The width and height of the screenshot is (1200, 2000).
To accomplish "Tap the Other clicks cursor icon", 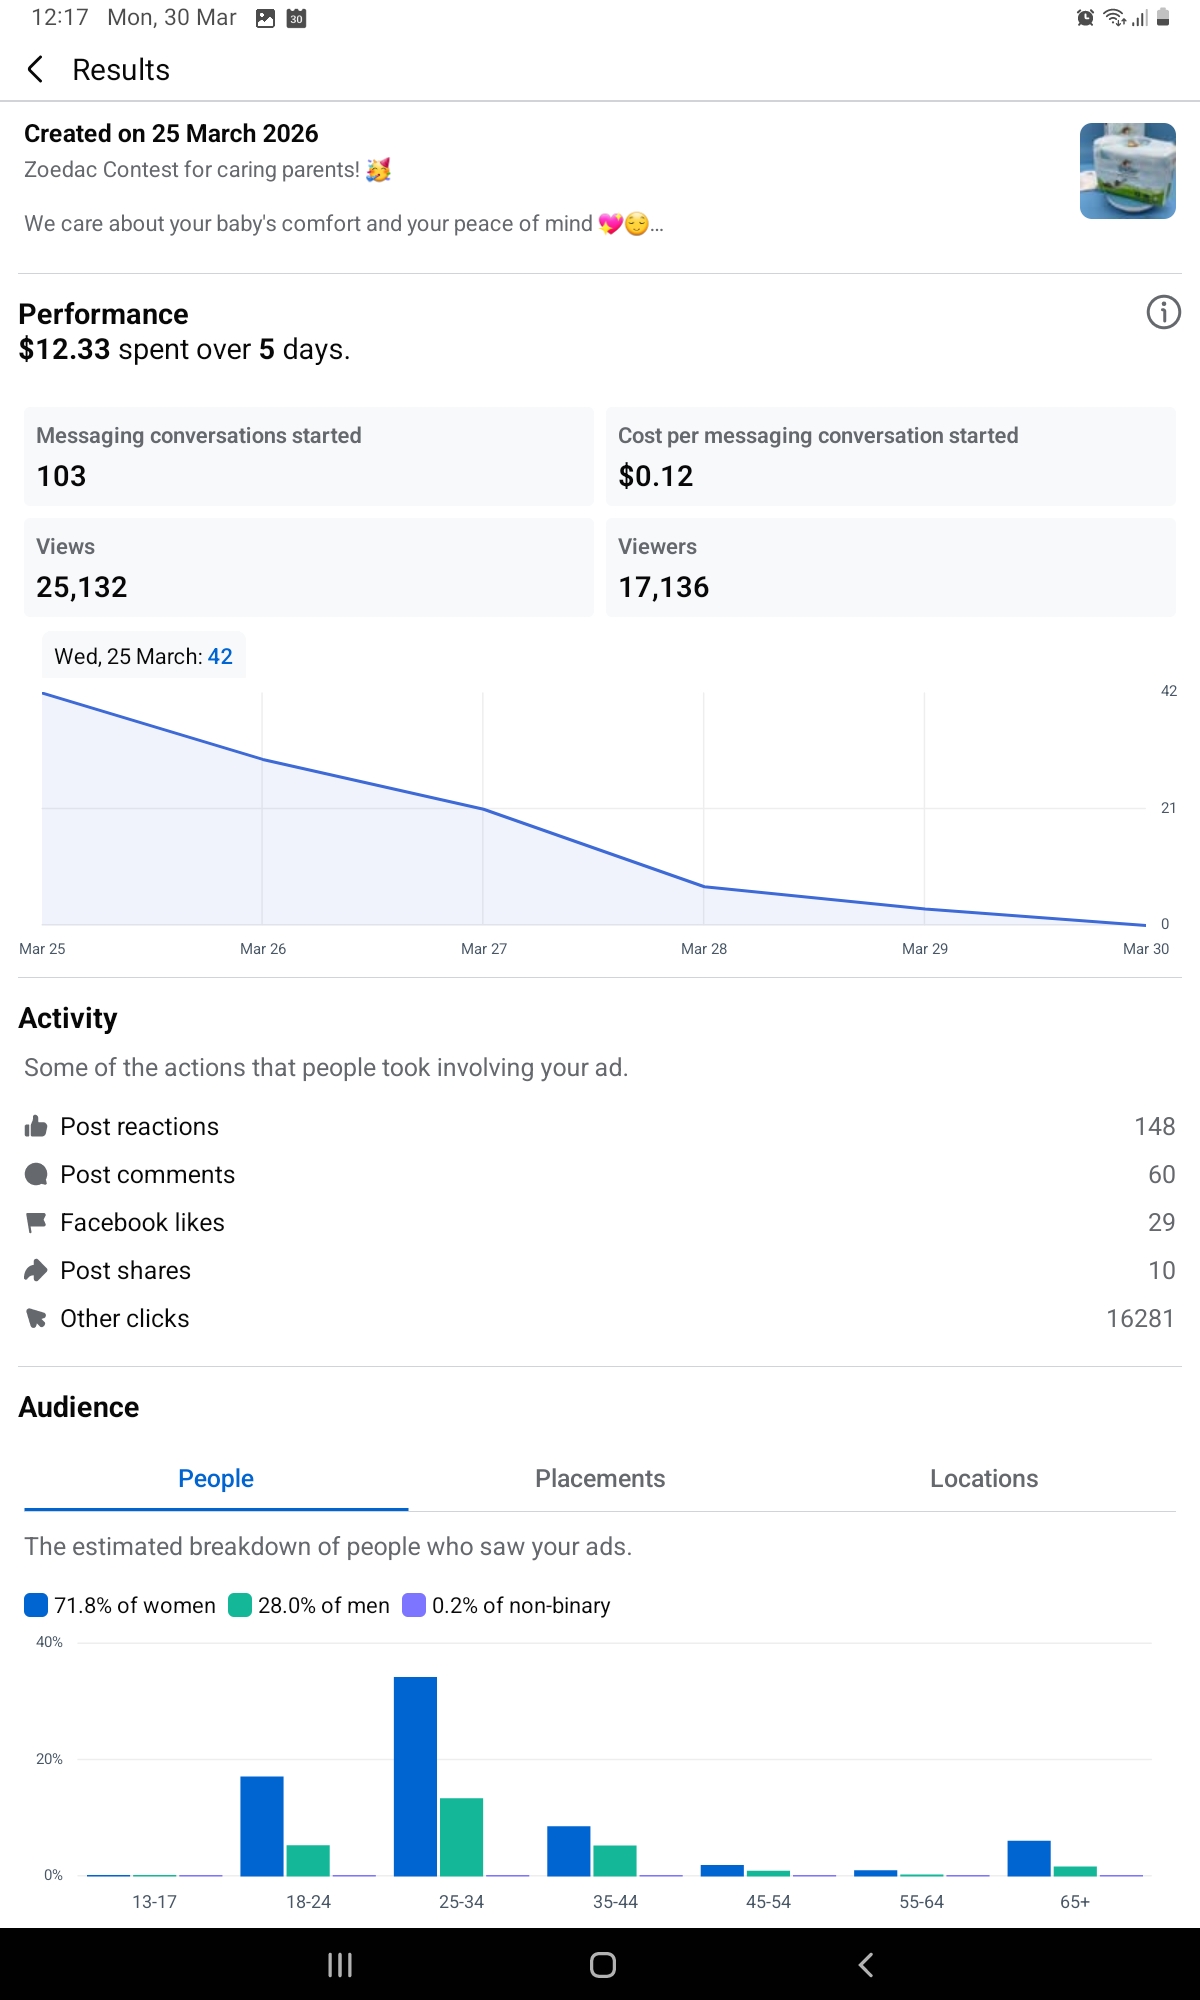I will [x=36, y=1318].
